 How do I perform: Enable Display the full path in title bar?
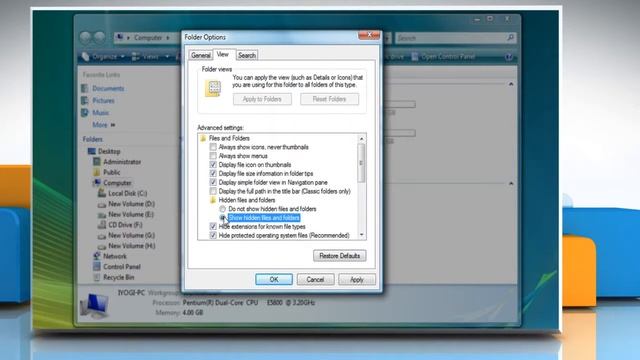[213, 191]
